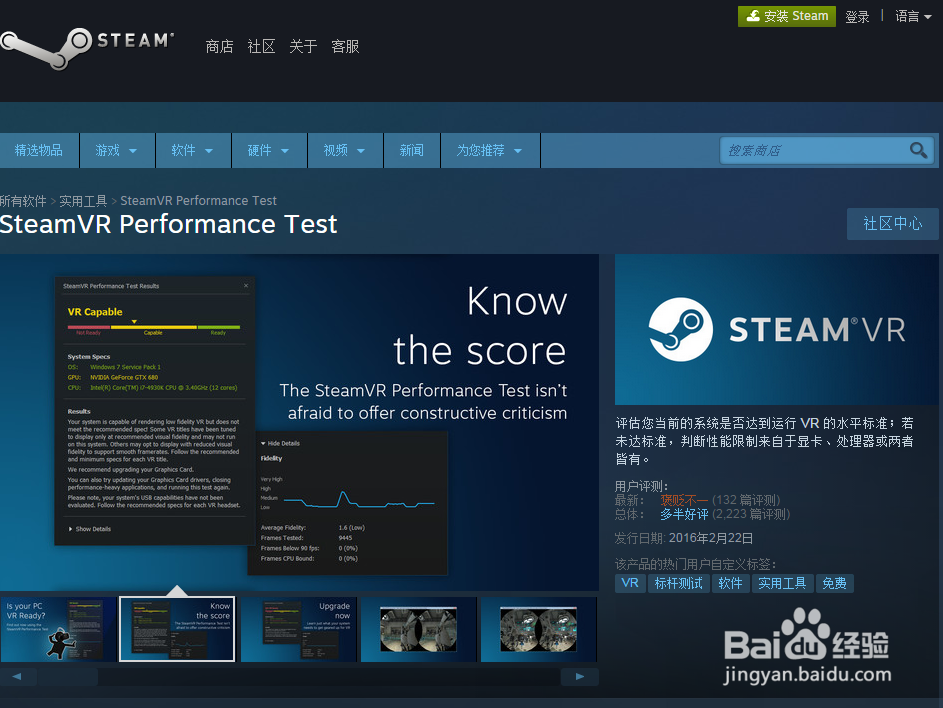Open 关于 about in top menu
The image size is (943, 708).
point(303,46)
